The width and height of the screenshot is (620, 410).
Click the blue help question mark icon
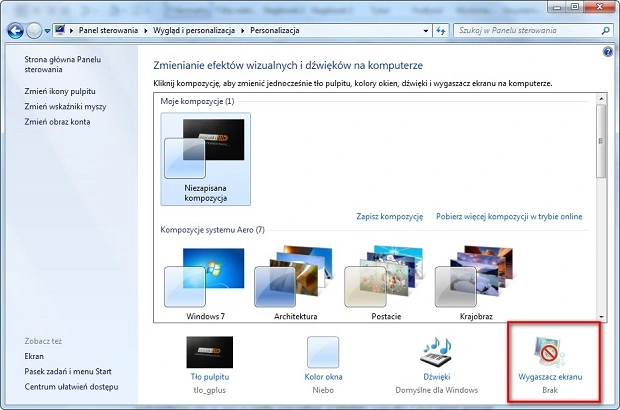[608, 51]
